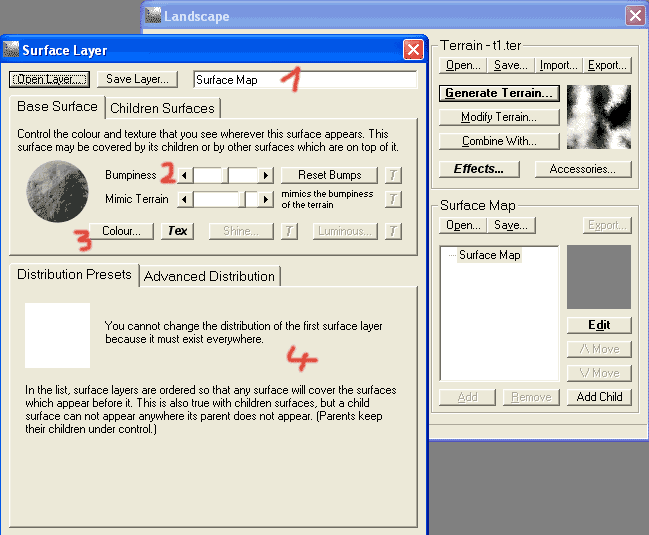Viewport: 649px width, 535px height.
Task: Click the Colour button
Action: (x=121, y=231)
